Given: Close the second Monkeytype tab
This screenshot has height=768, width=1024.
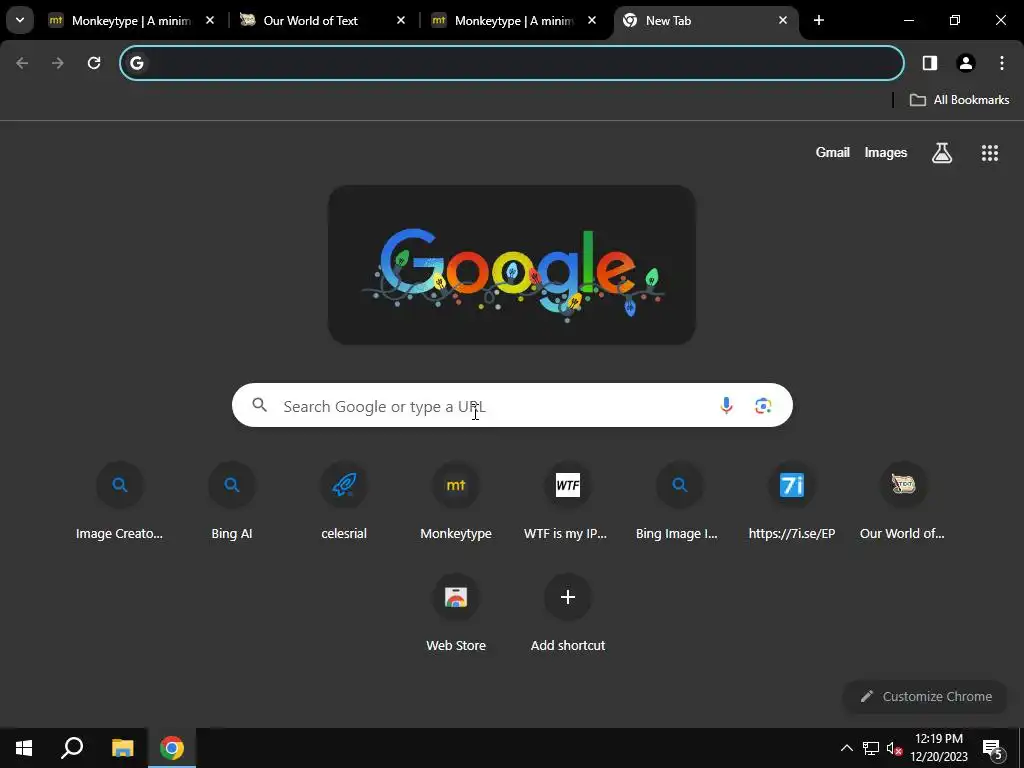Looking at the screenshot, I should click(592, 21).
